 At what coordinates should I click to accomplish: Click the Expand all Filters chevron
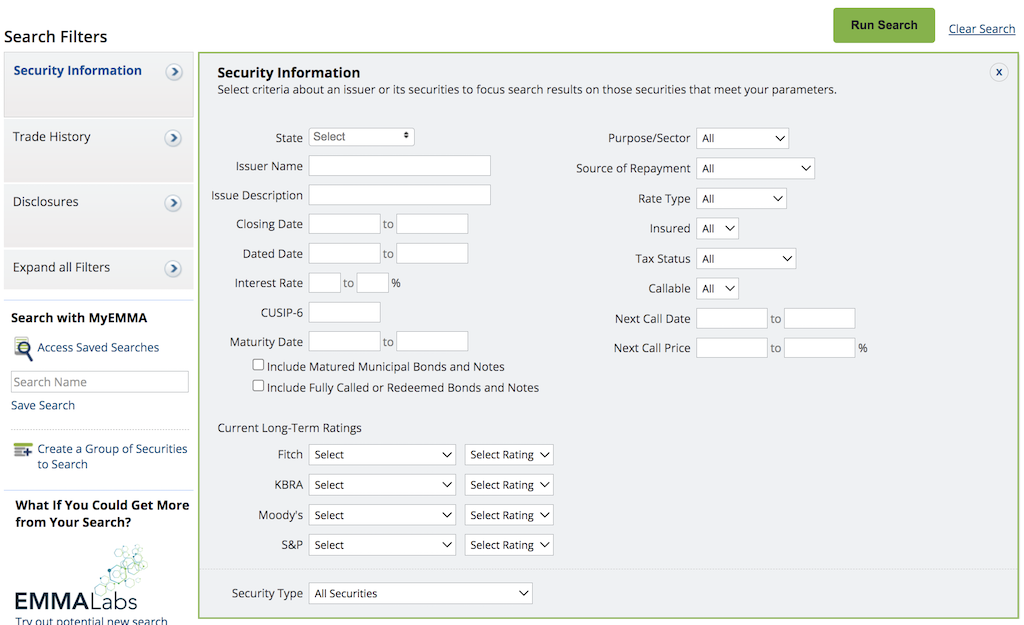coord(173,268)
